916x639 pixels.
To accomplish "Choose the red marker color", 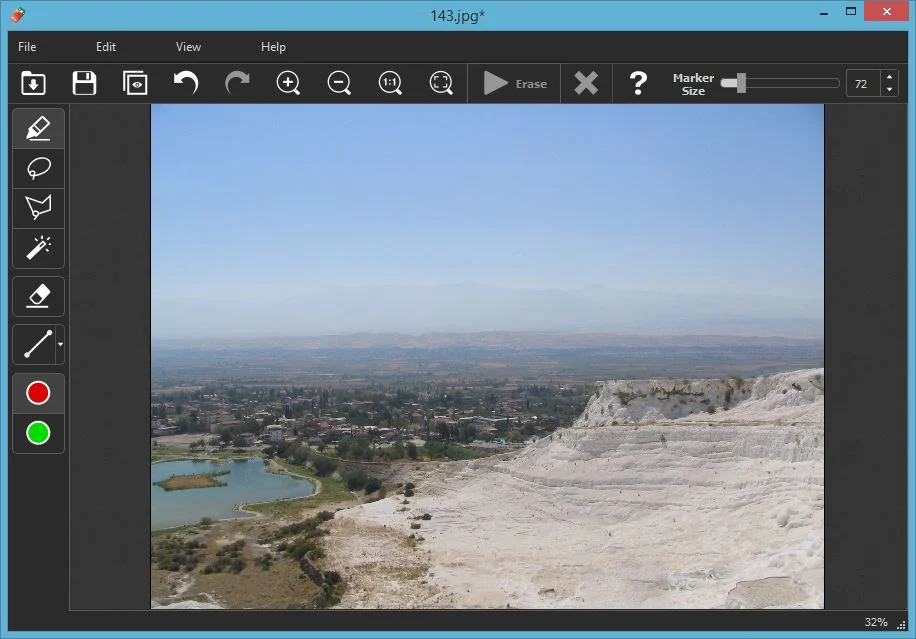I will [x=38, y=393].
